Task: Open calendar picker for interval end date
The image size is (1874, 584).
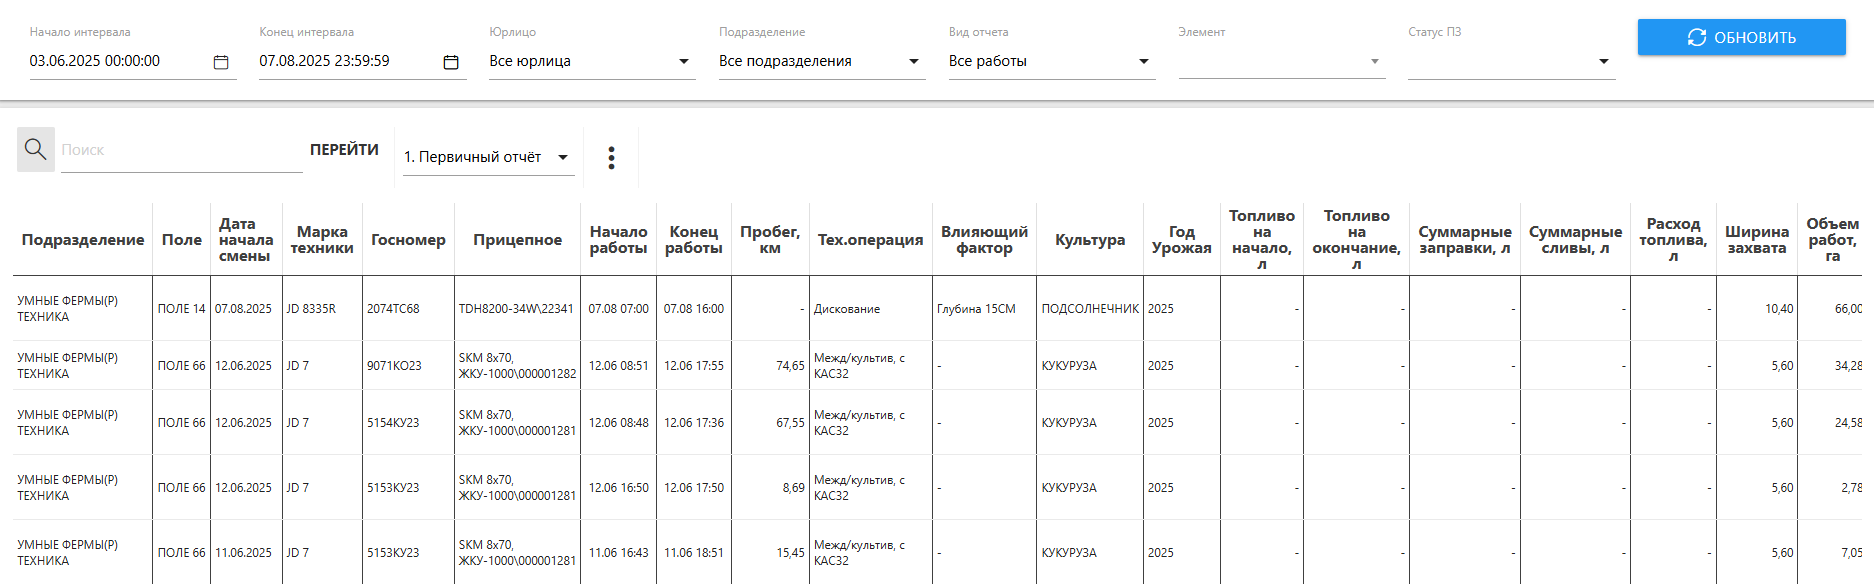Action: pyautogui.click(x=451, y=62)
